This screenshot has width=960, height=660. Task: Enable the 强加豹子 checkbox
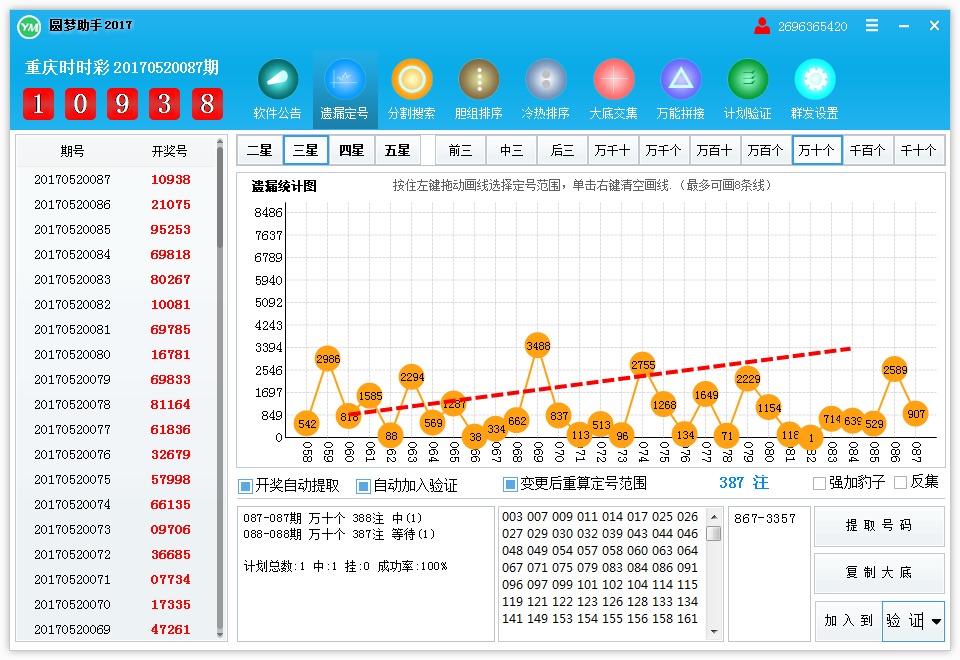820,483
